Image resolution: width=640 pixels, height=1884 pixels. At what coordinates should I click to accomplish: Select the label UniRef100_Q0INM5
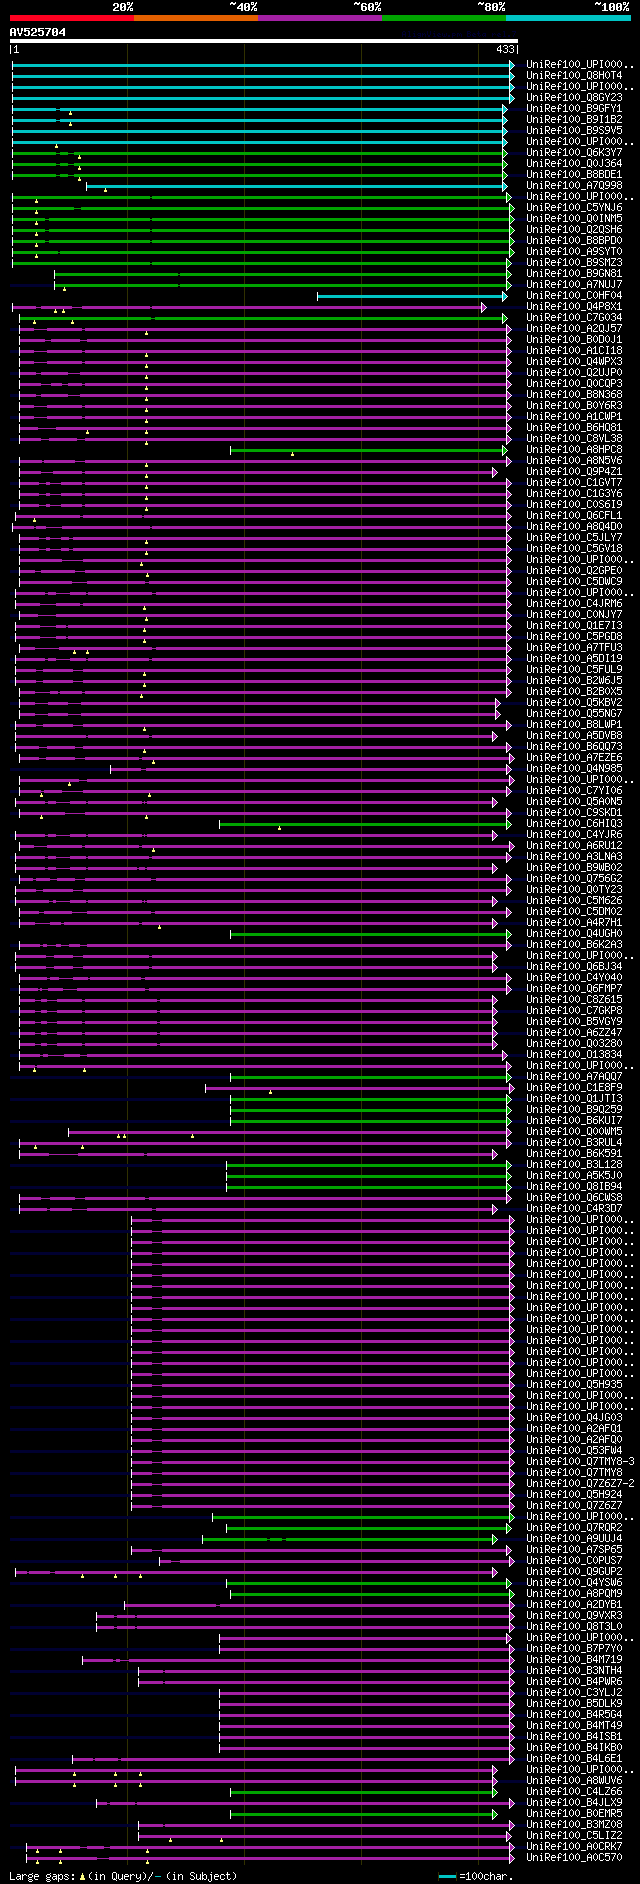[x=574, y=218]
